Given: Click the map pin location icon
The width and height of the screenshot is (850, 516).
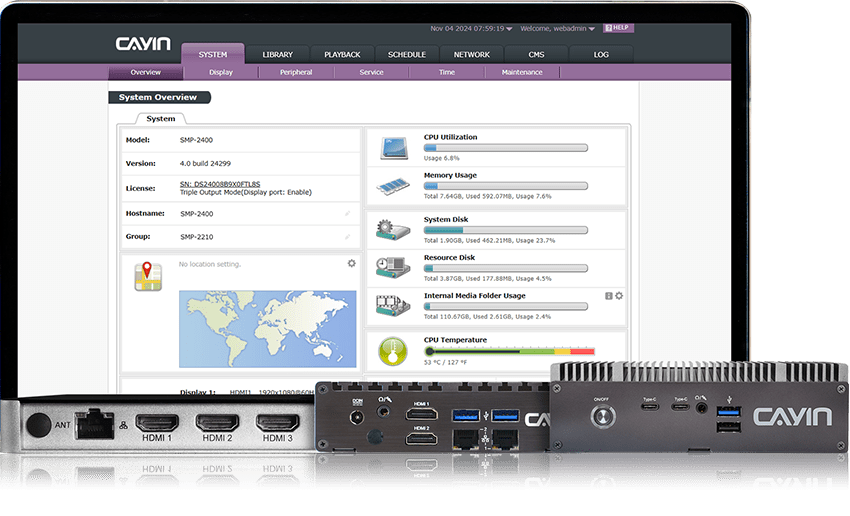Looking at the screenshot, I should [149, 276].
